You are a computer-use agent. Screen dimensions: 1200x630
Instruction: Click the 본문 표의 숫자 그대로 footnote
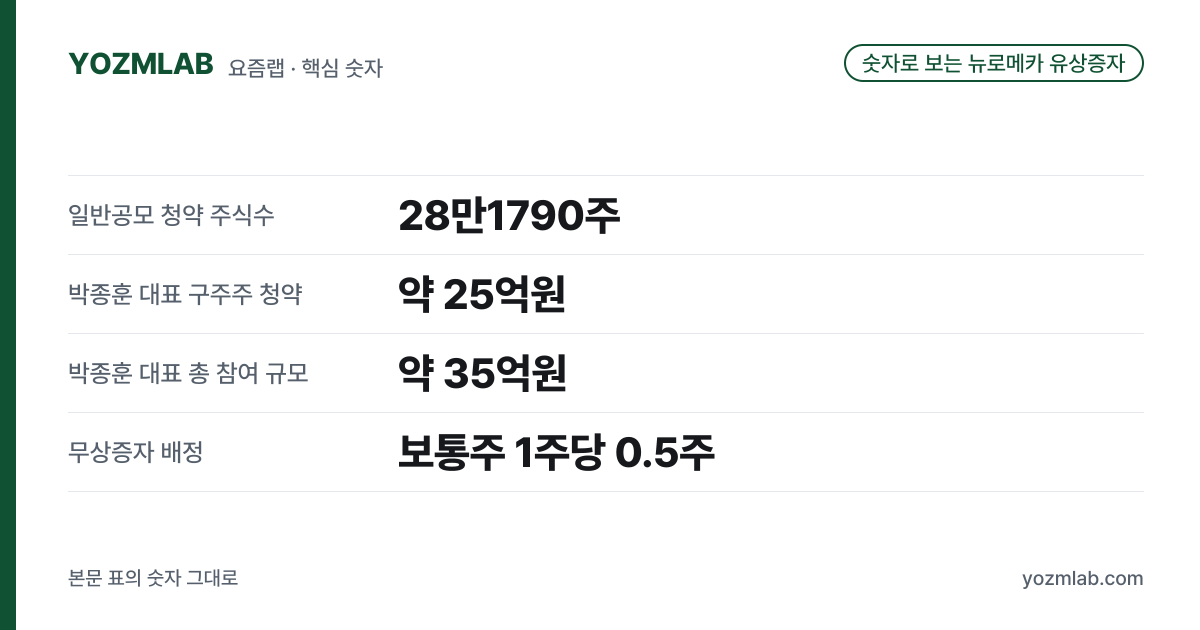153,578
